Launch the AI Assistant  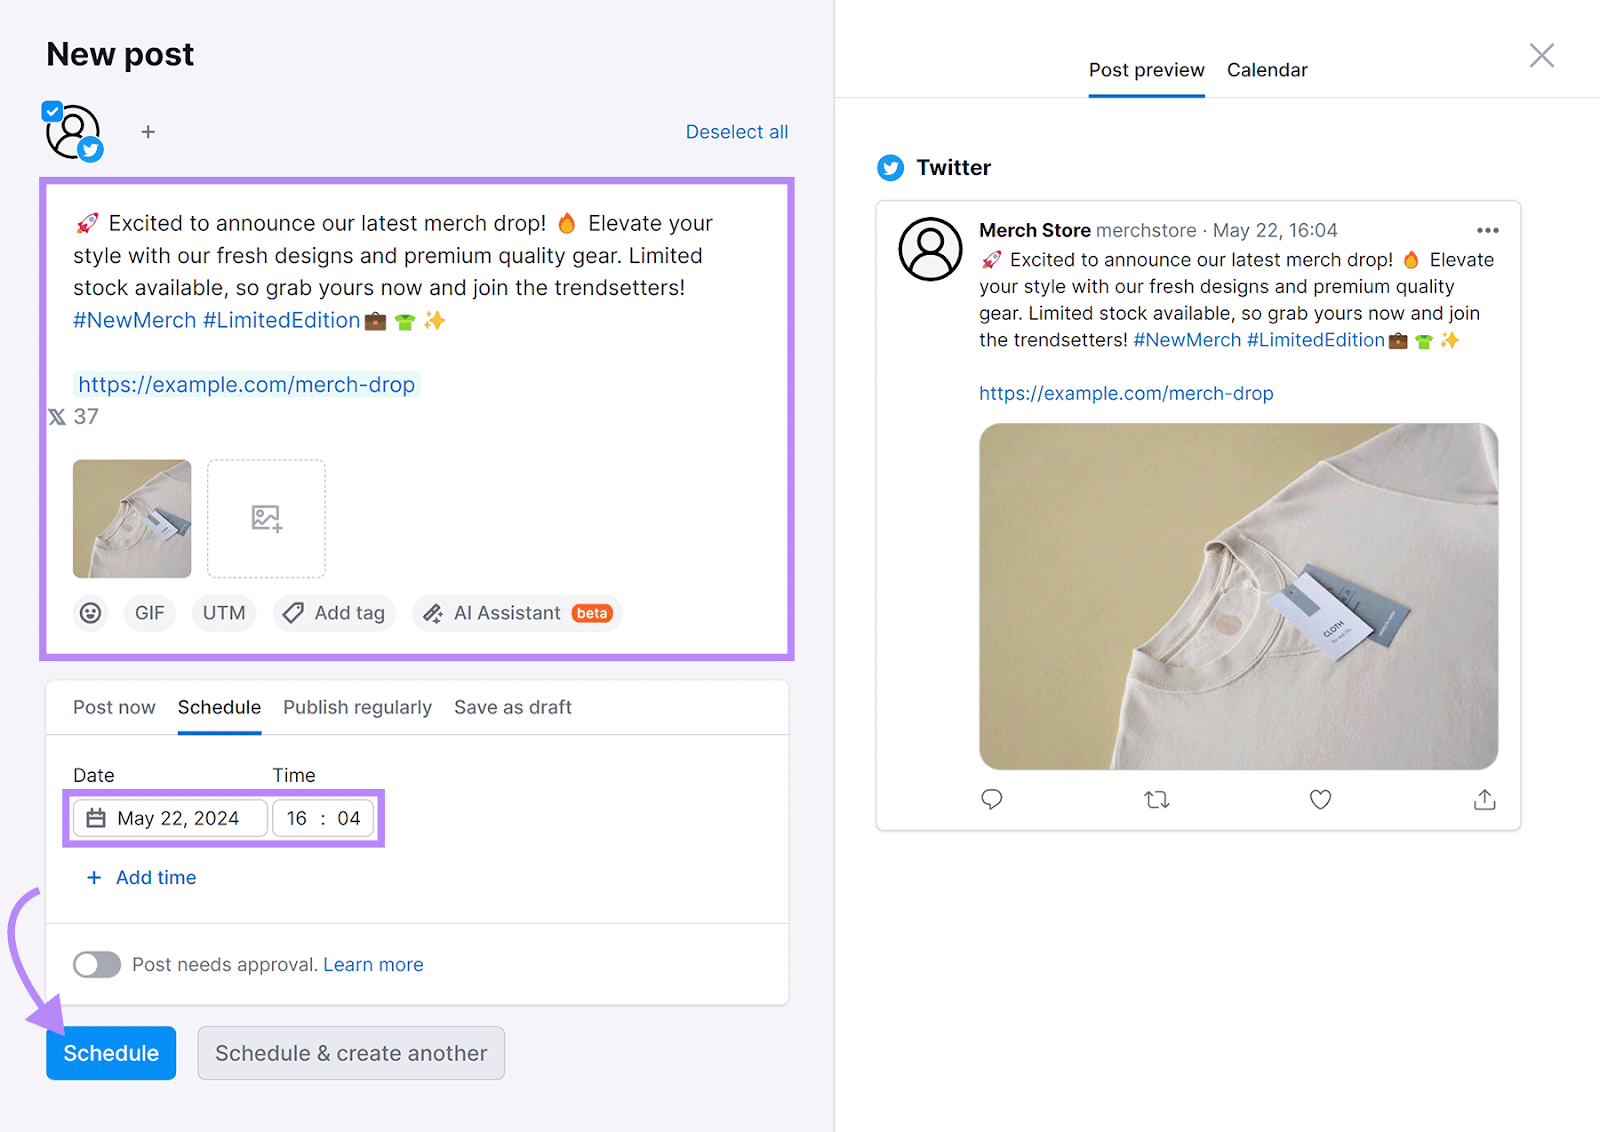(x=516, y=613)
